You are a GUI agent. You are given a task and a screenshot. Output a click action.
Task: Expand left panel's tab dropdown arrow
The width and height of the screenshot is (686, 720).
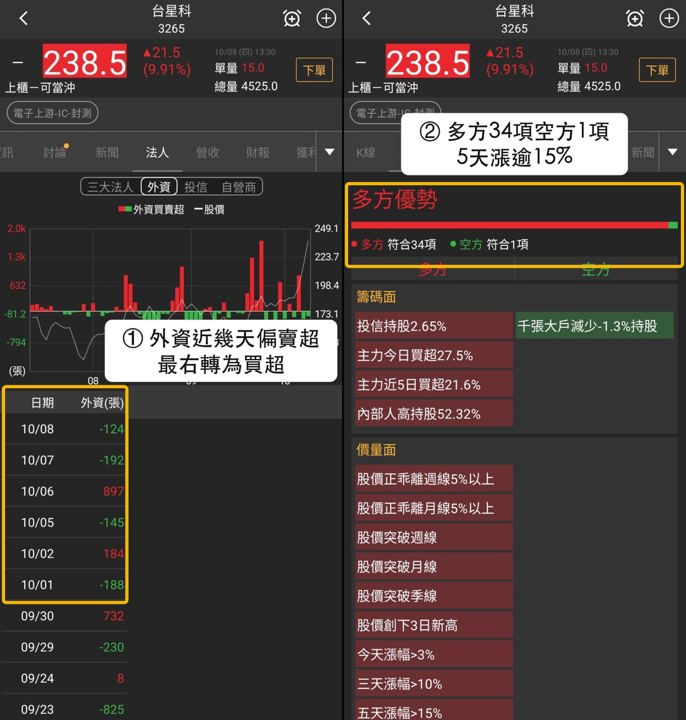(329, 152)
